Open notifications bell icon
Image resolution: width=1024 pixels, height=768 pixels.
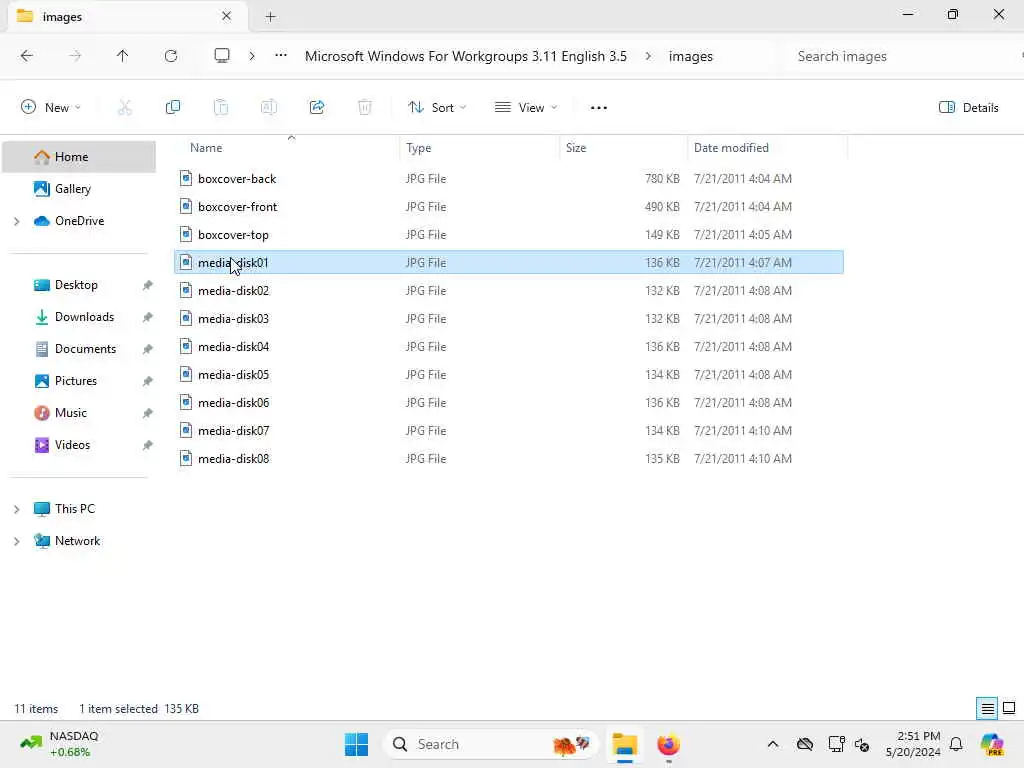pyautogui.click(x=956, y=744)
